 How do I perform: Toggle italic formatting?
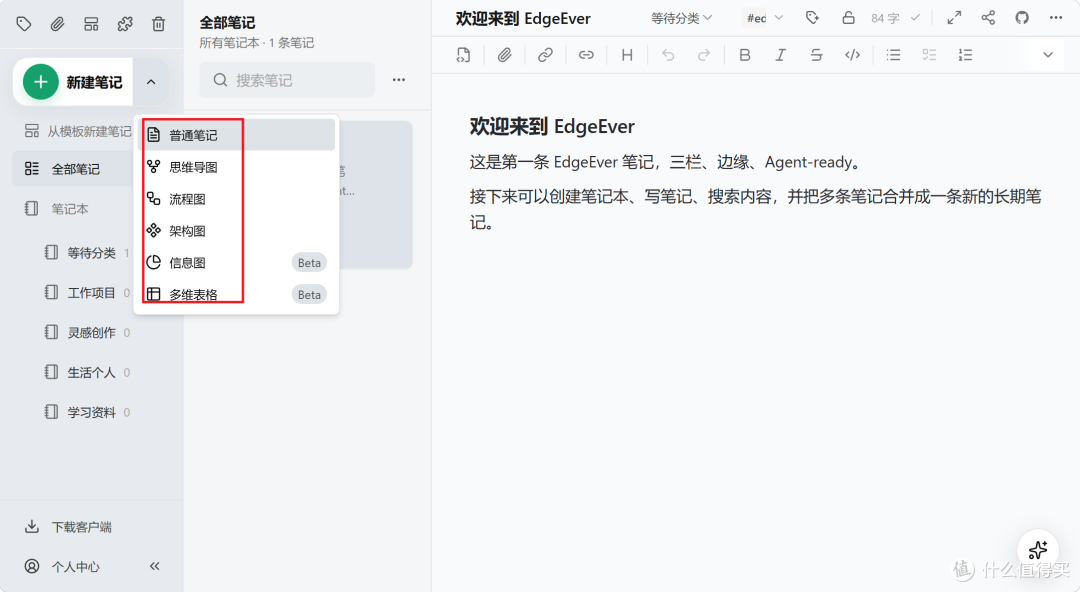(x=780, y=55)
